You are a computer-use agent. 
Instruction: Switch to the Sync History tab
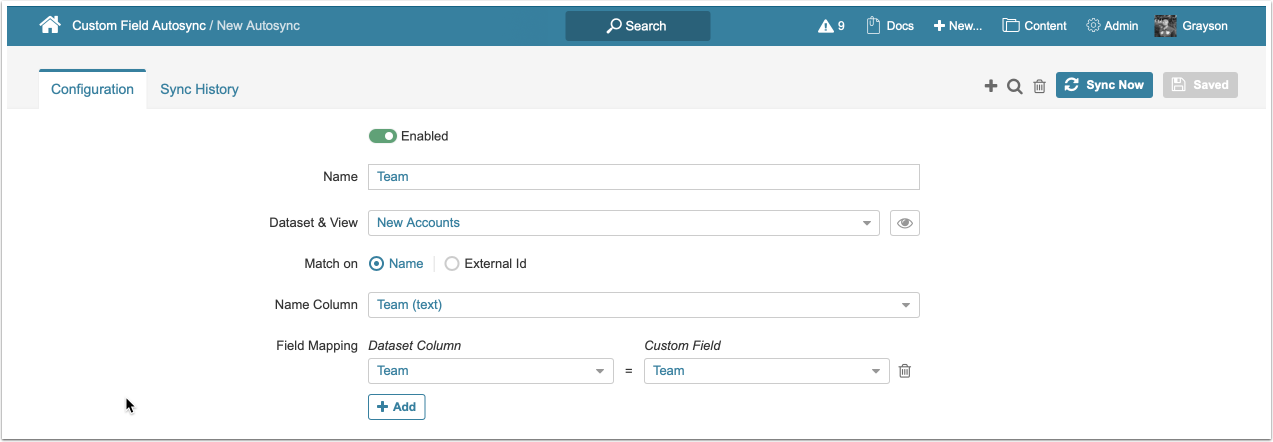coord(199,89)
